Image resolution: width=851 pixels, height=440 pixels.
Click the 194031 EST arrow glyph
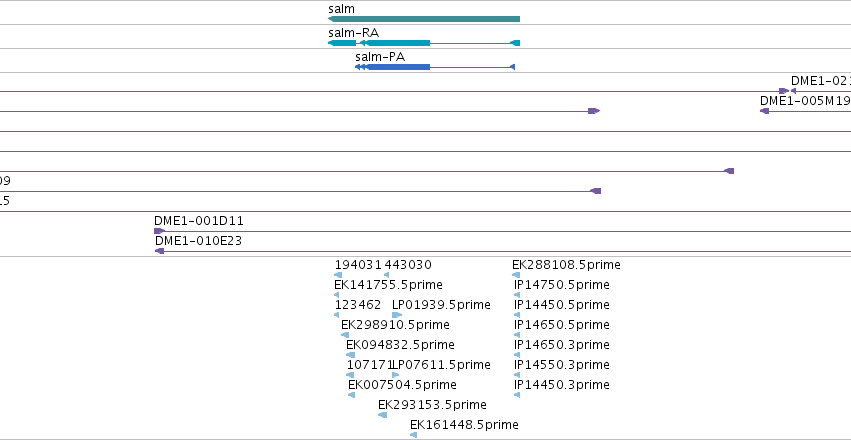[x=338, y=275]
